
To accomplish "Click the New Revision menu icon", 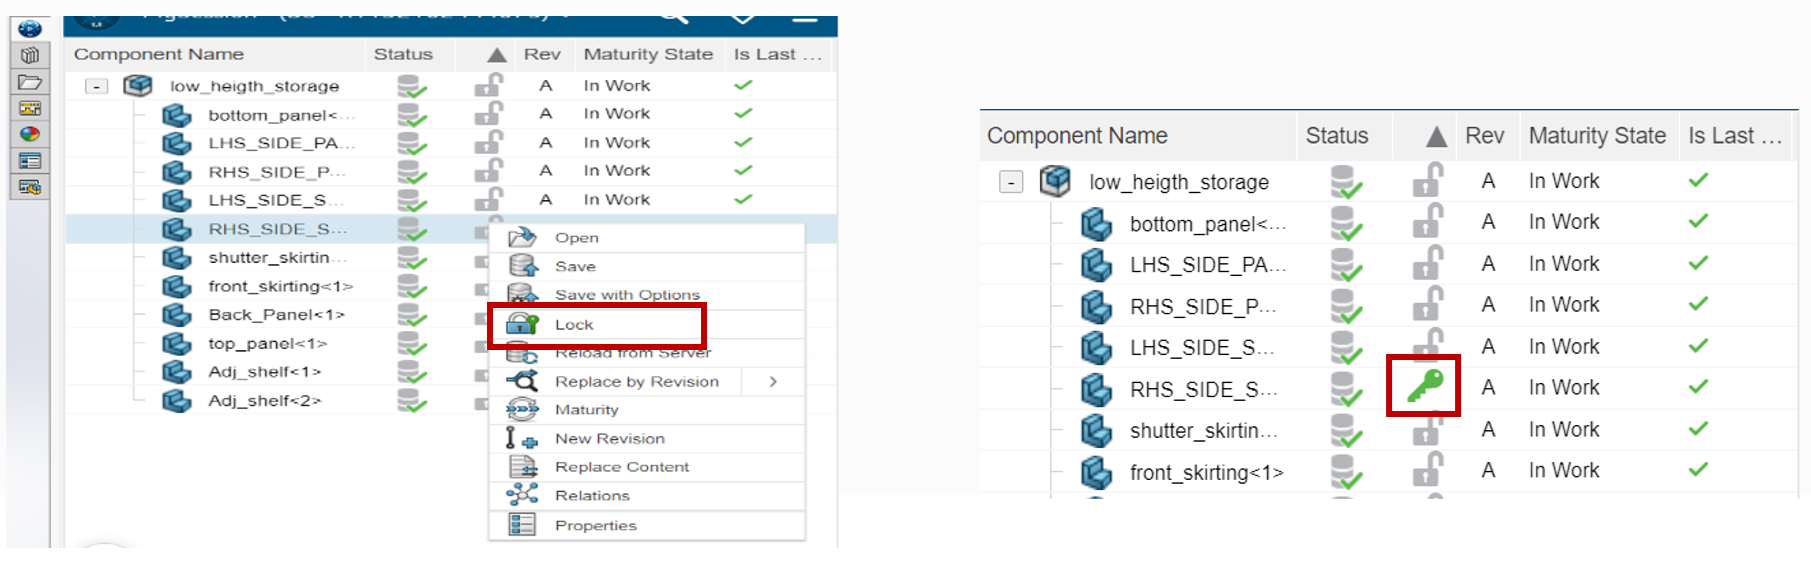I will coord(522,439).
